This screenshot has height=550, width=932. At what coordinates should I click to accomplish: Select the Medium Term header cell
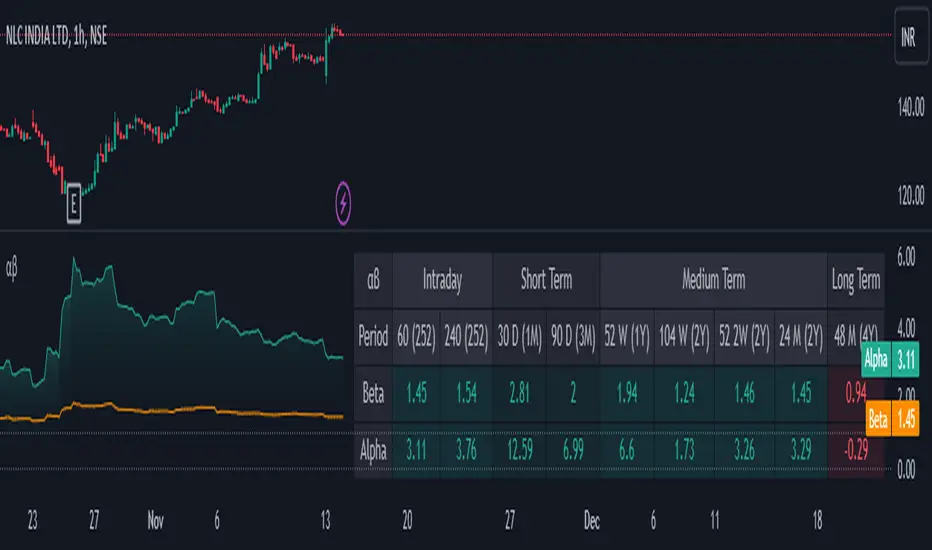(713, 281)
